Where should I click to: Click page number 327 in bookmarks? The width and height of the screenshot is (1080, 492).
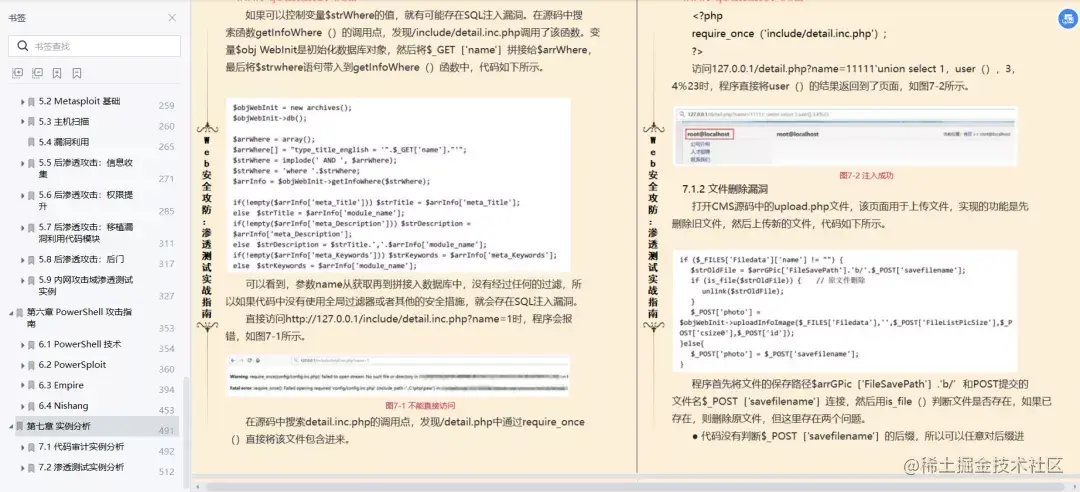click(166, 296)
